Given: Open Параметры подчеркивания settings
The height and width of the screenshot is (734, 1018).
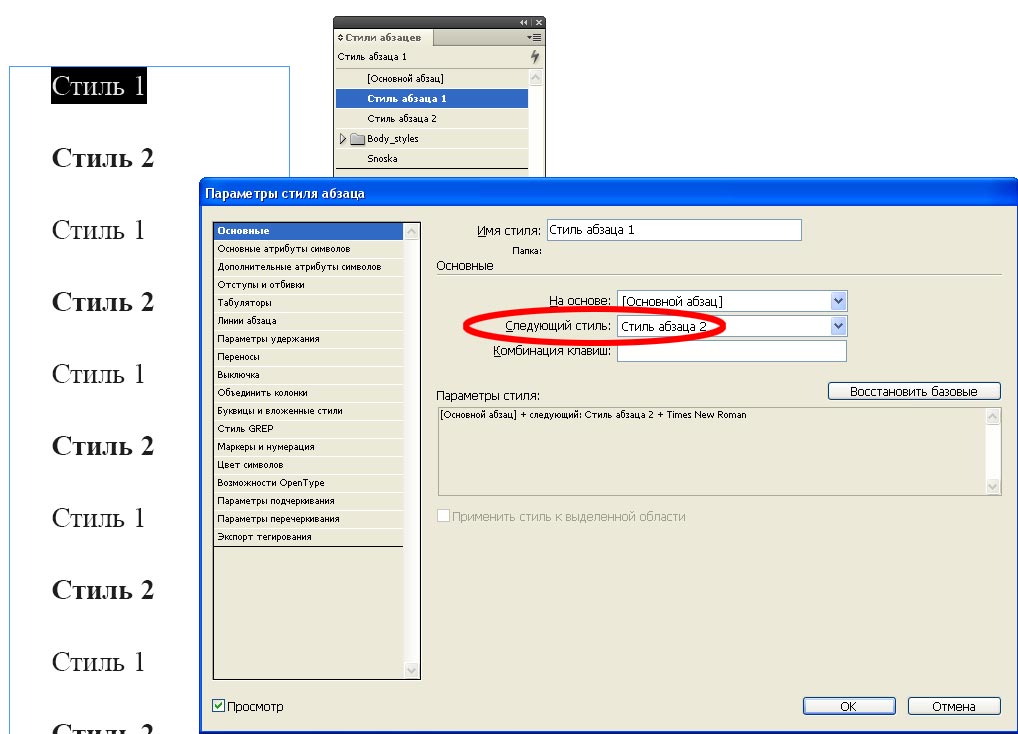Looking at the screenshot, I should 308,500.
